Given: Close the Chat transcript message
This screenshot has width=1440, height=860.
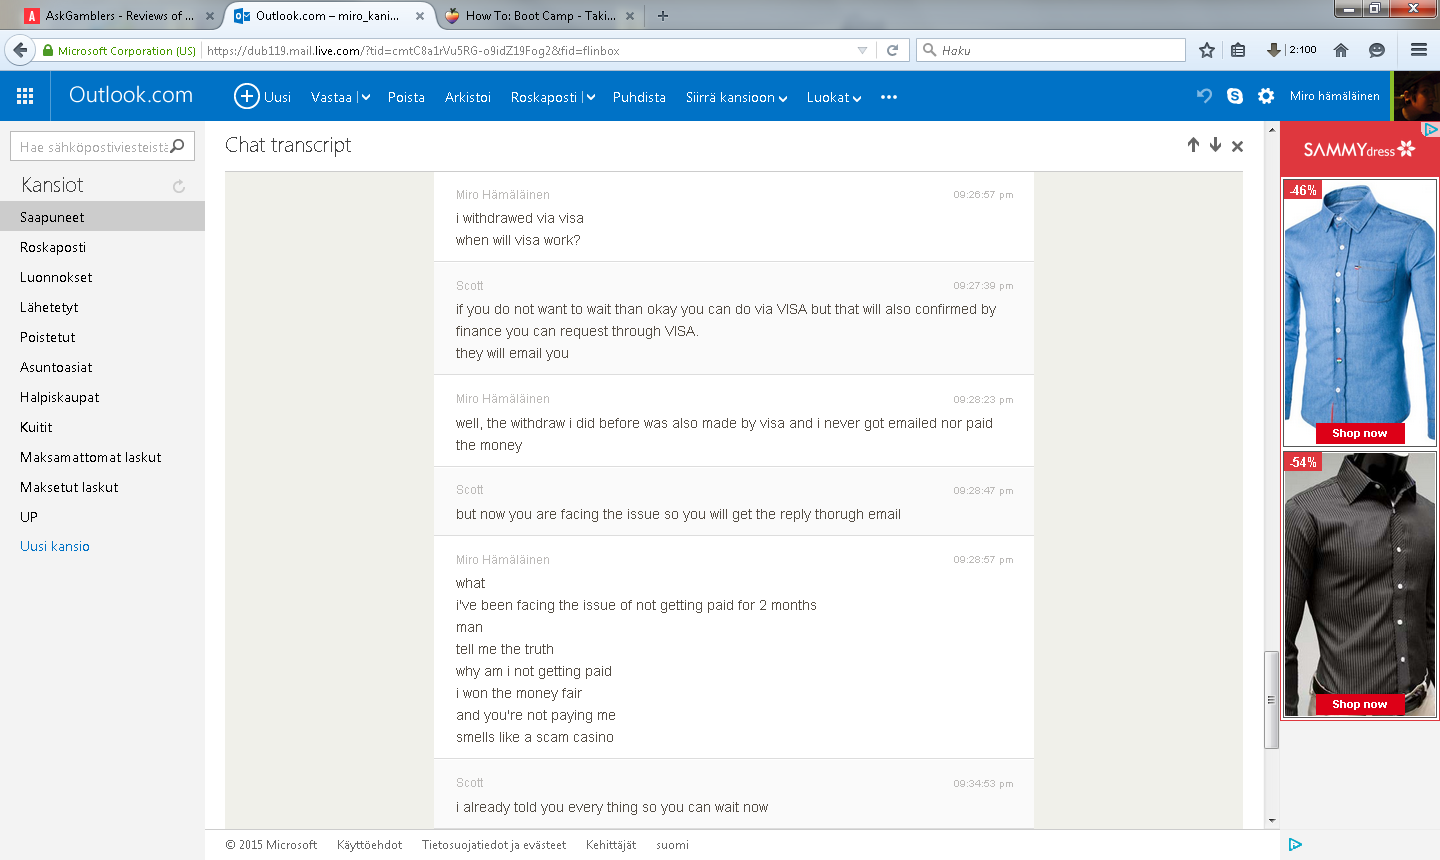Looking at the screenshot, I should click(x=1237, y=146).
